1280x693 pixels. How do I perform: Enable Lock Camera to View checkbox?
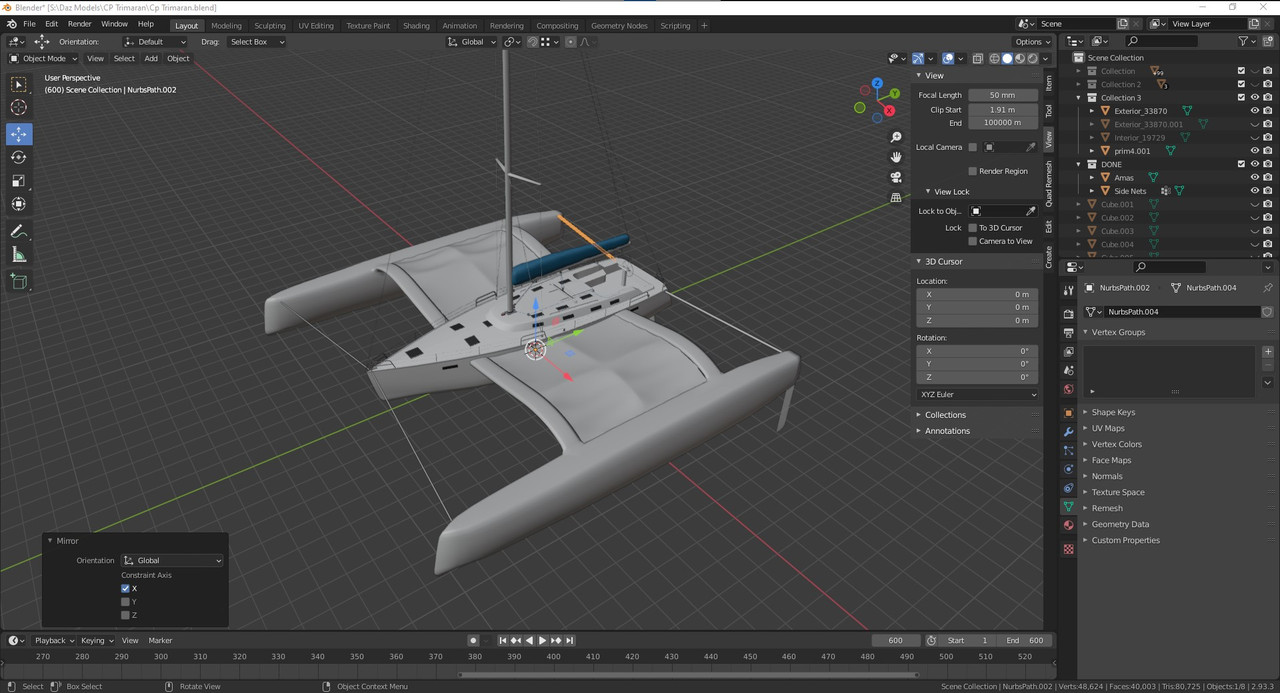(972, 241)
